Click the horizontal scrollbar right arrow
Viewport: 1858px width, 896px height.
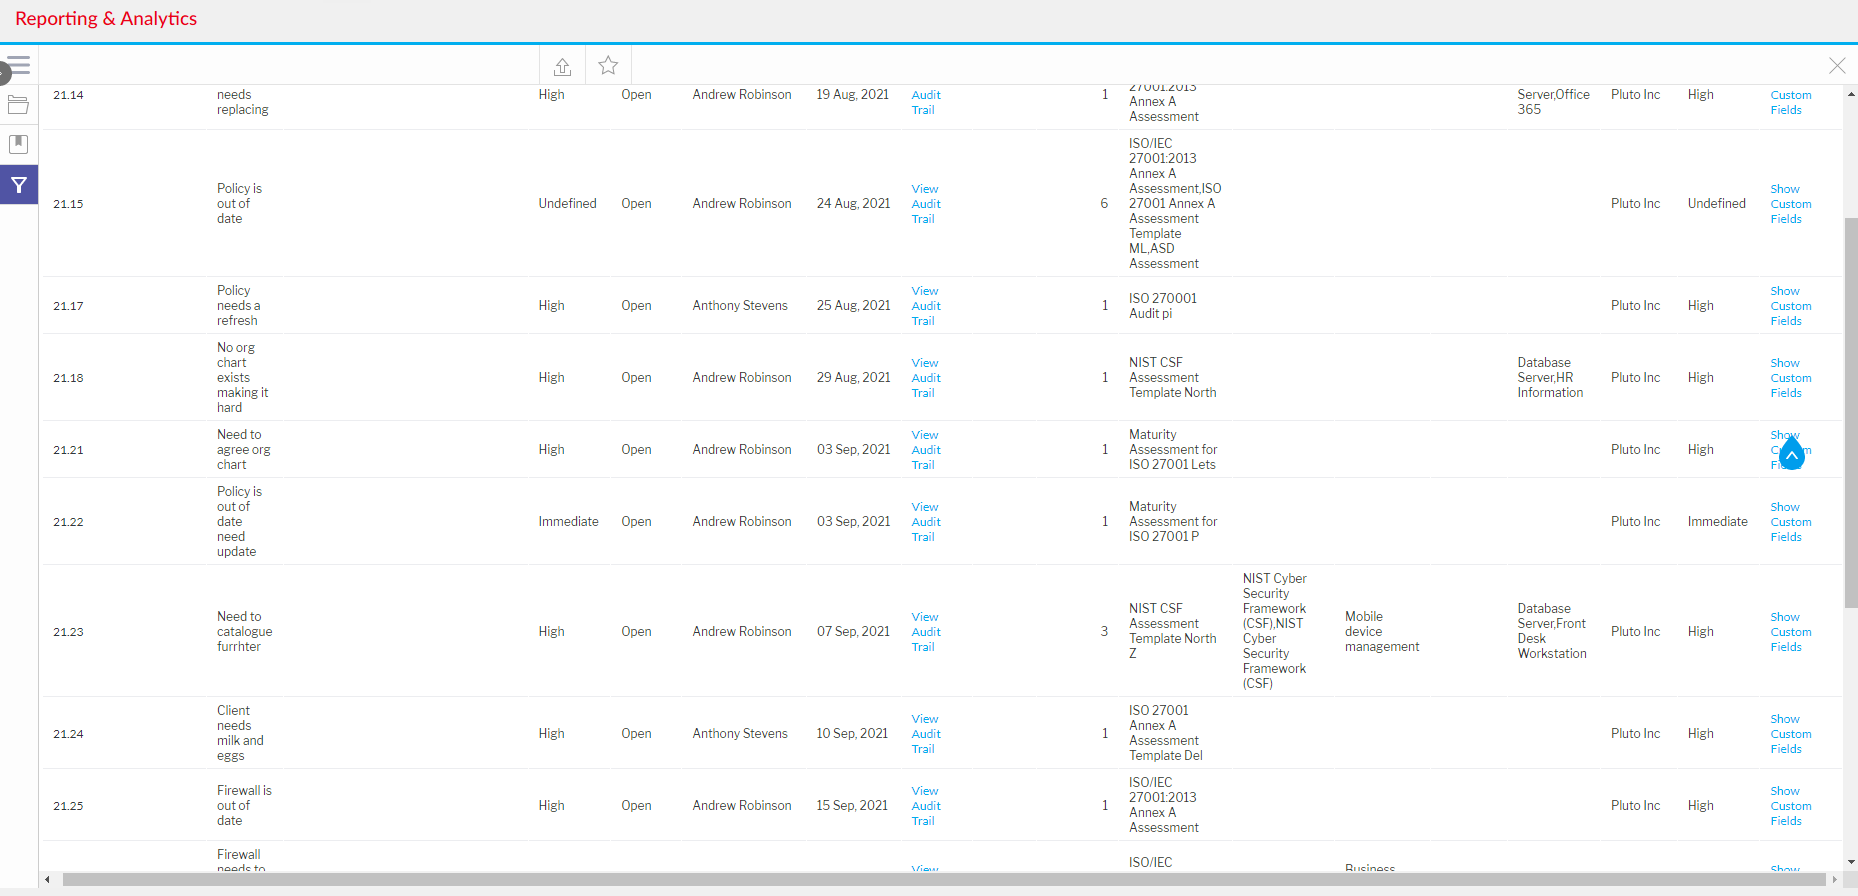(x=1834, y=880)
